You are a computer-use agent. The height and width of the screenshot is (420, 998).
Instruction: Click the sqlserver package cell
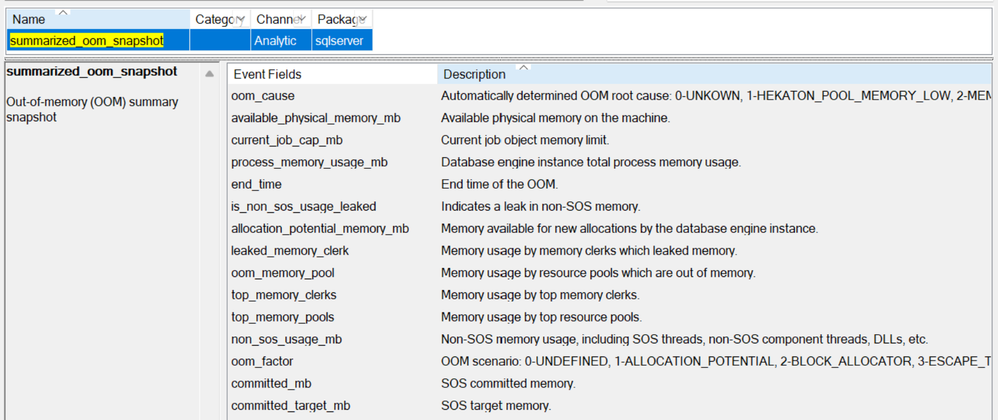tap(342, 41)
